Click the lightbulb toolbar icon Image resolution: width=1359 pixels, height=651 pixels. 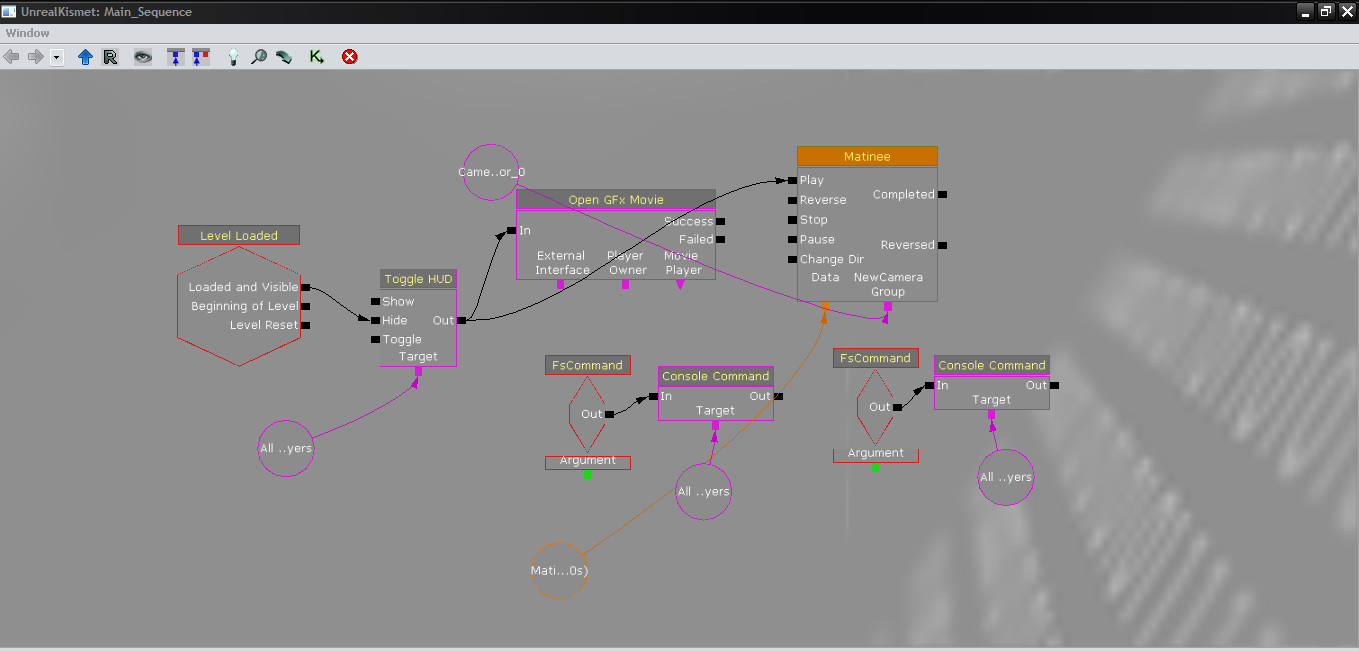[x=233, y=57]
